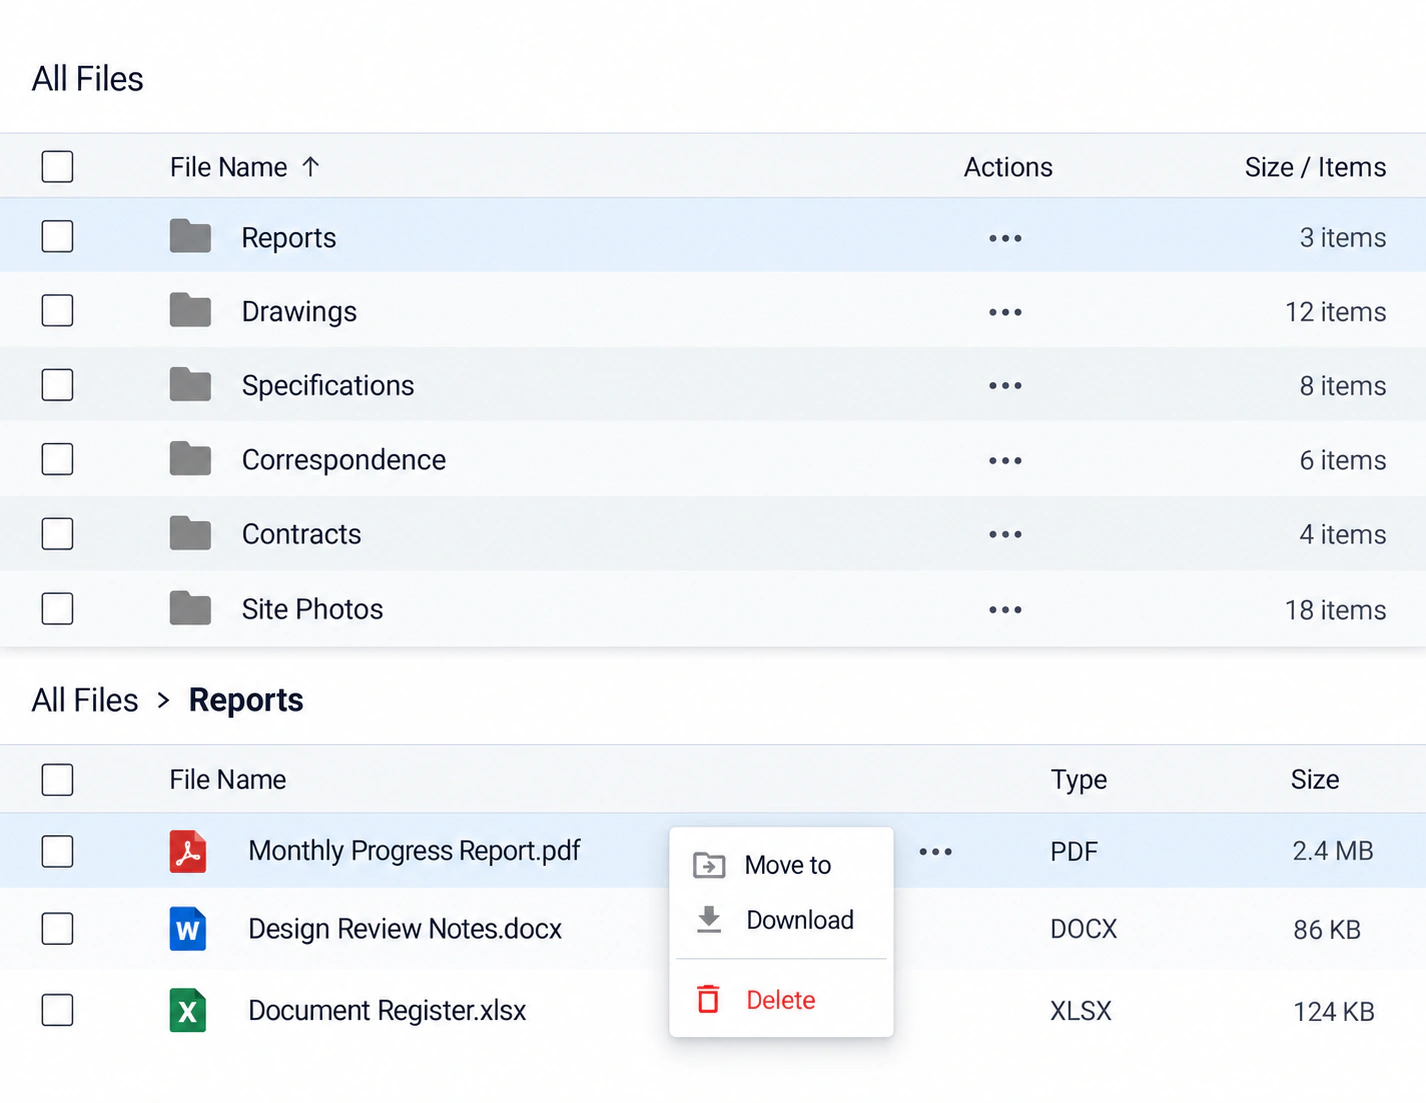
Task: Check the Correspondence folder checkbox
Action: point(57,459)
